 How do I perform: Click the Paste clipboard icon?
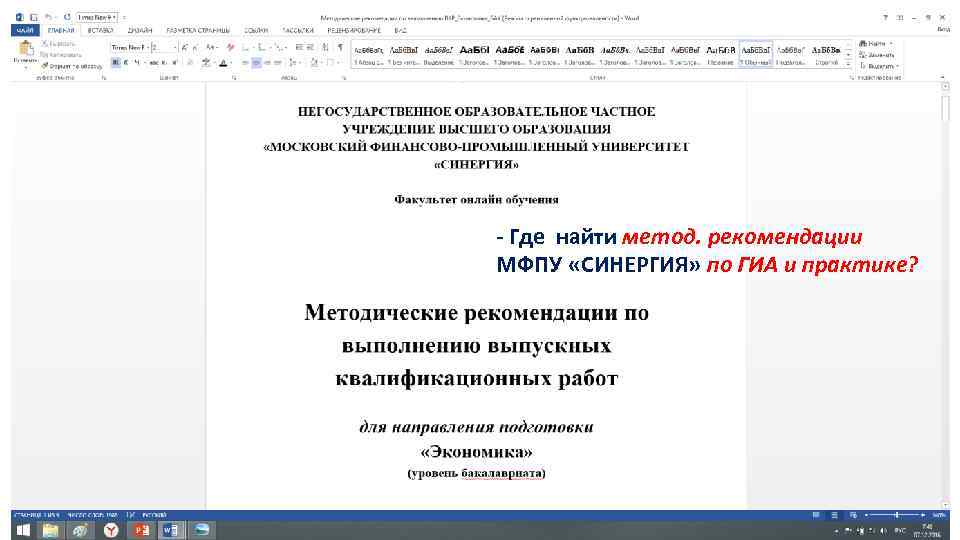pyautogui.click(x=26, y=48)
